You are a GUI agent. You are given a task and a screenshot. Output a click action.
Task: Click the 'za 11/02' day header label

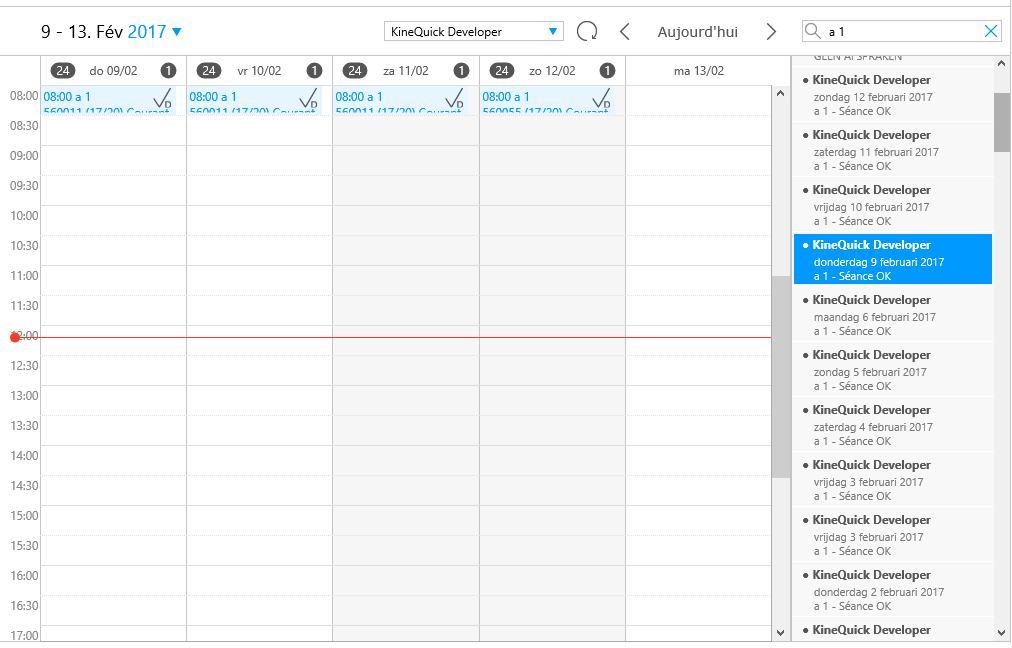(406, 71)
